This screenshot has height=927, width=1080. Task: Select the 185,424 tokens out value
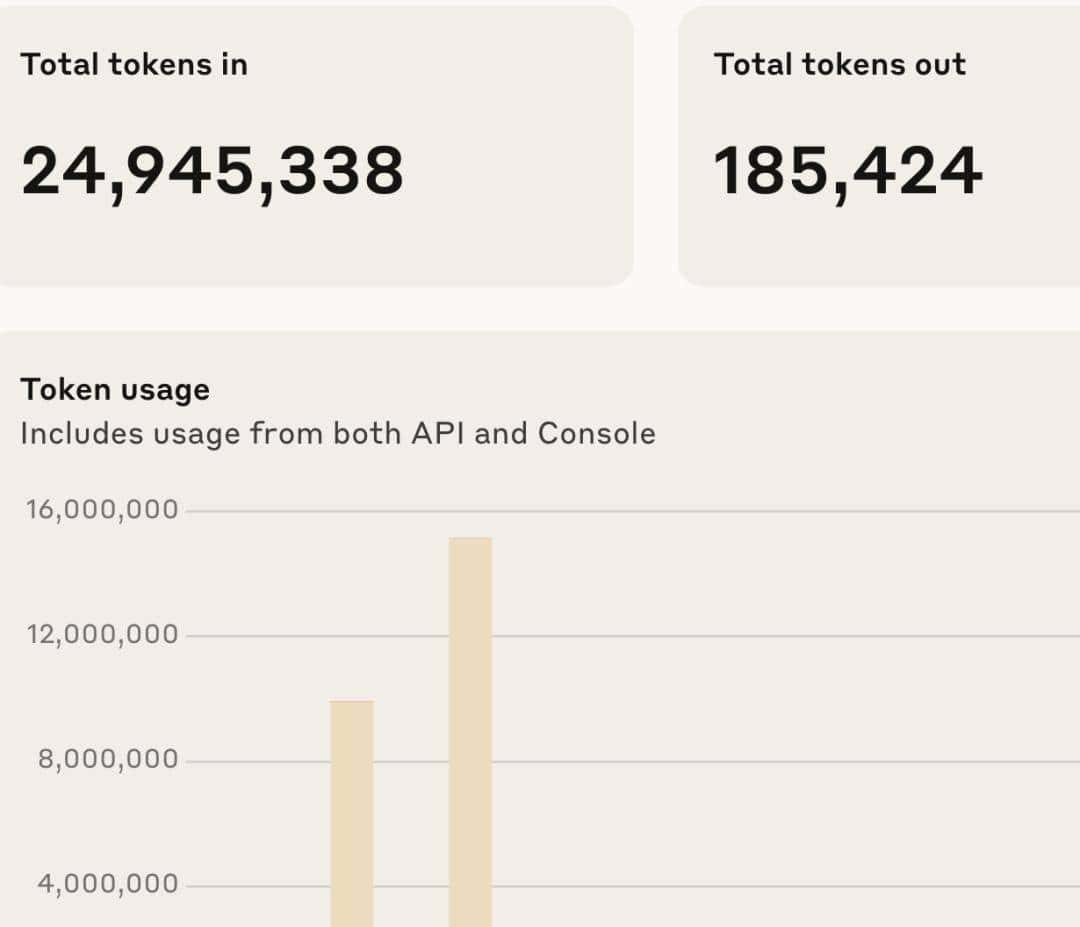click(847, 171)
